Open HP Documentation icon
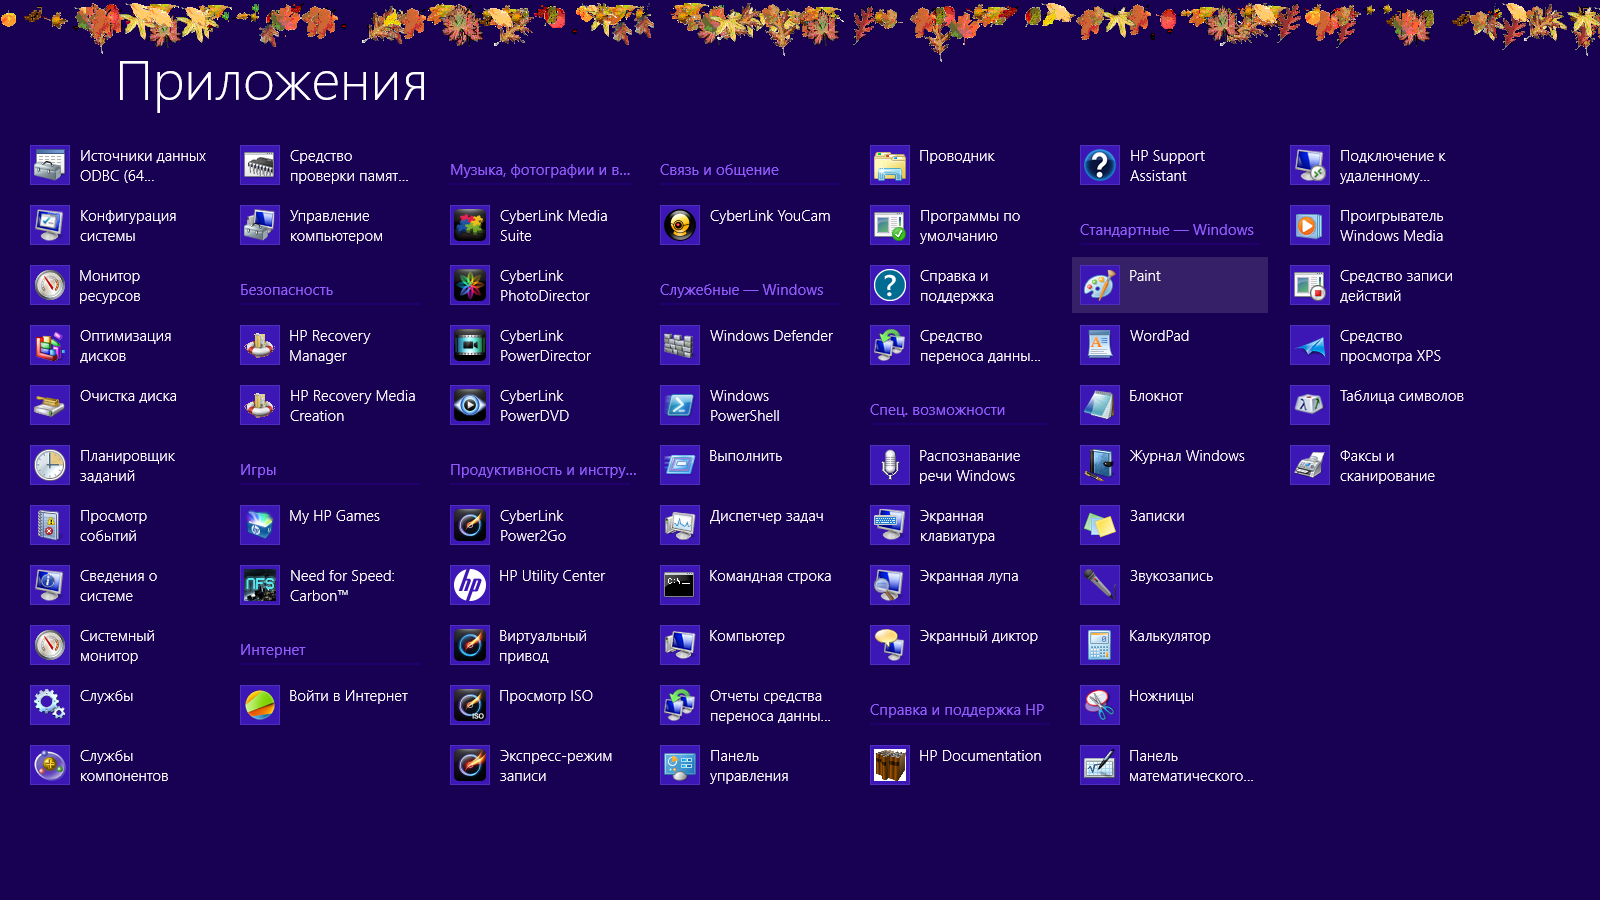1600x900 pixels. 890,765
